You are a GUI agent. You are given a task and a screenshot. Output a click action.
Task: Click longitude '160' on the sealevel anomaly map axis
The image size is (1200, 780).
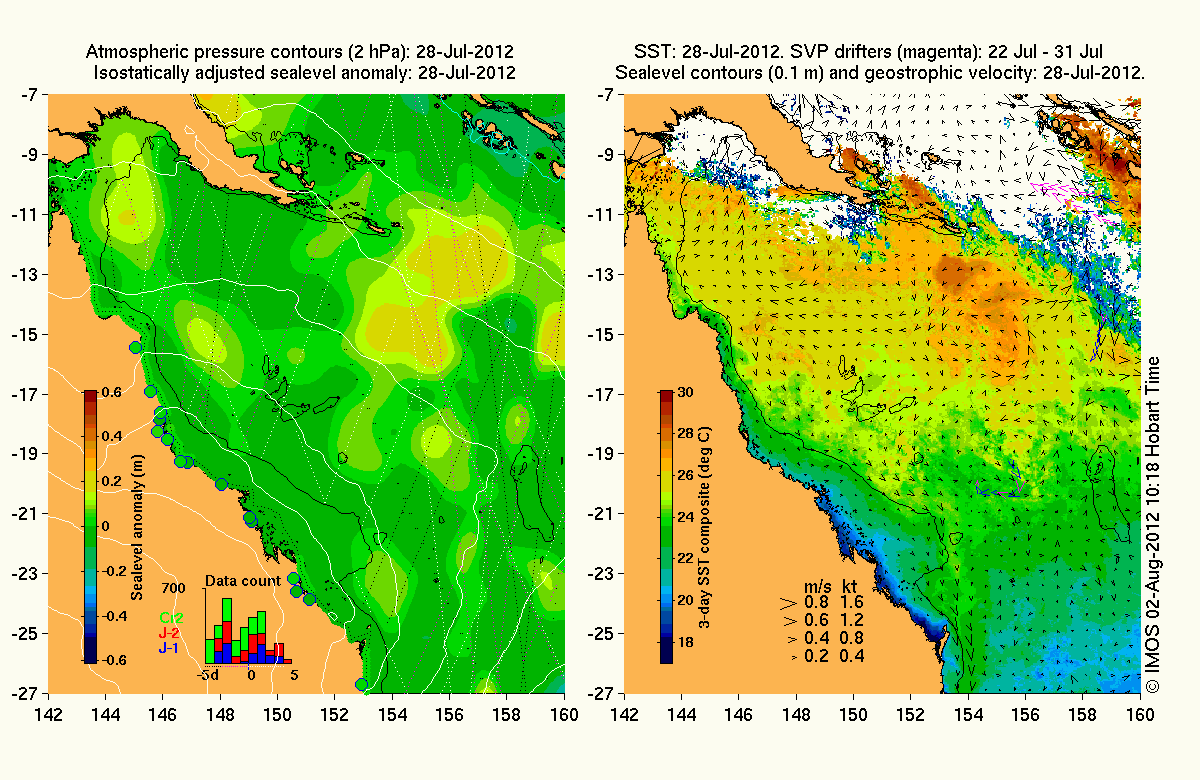[x=564, y=715]
